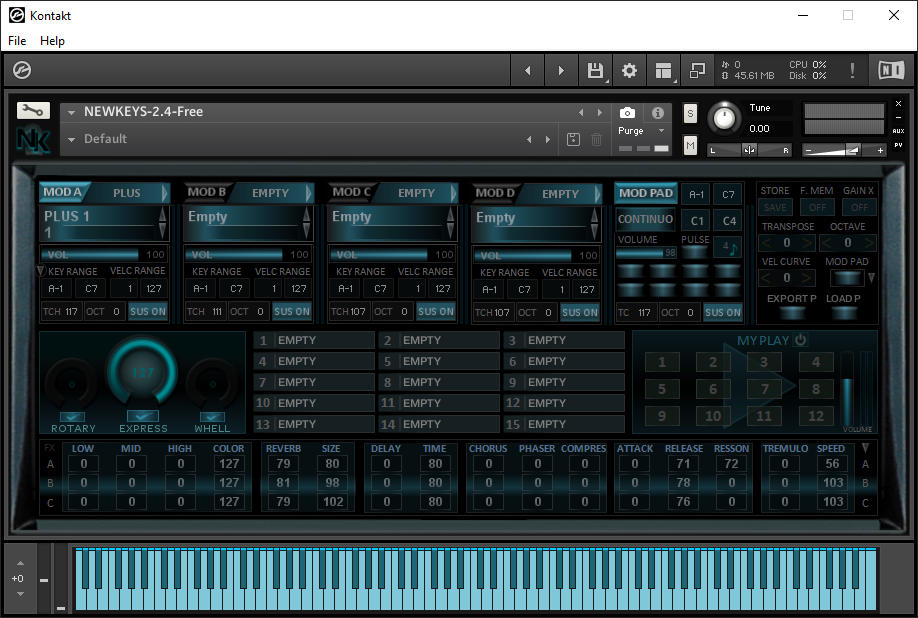Click the keyboard octave up arrow
Screen dimensions: 918x618
pos(20,563)
